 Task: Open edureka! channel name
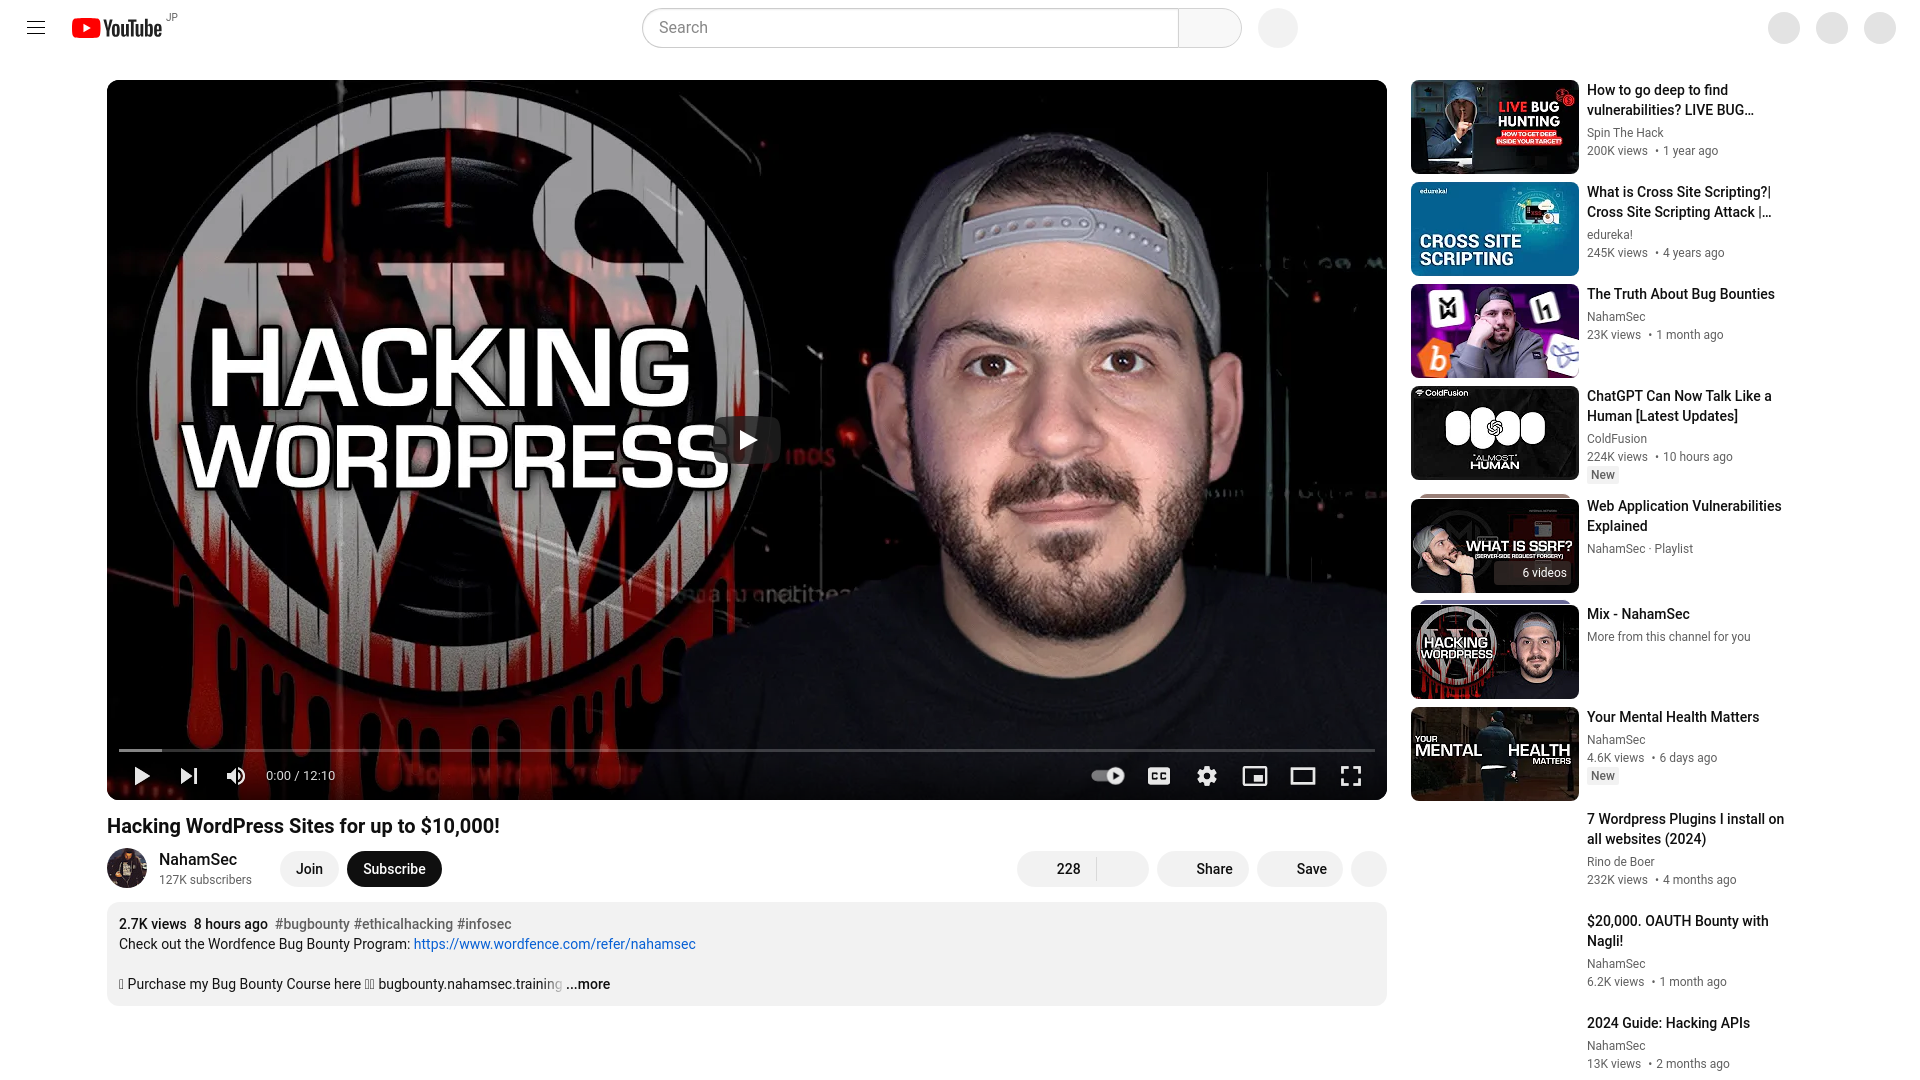[1610, 235]
